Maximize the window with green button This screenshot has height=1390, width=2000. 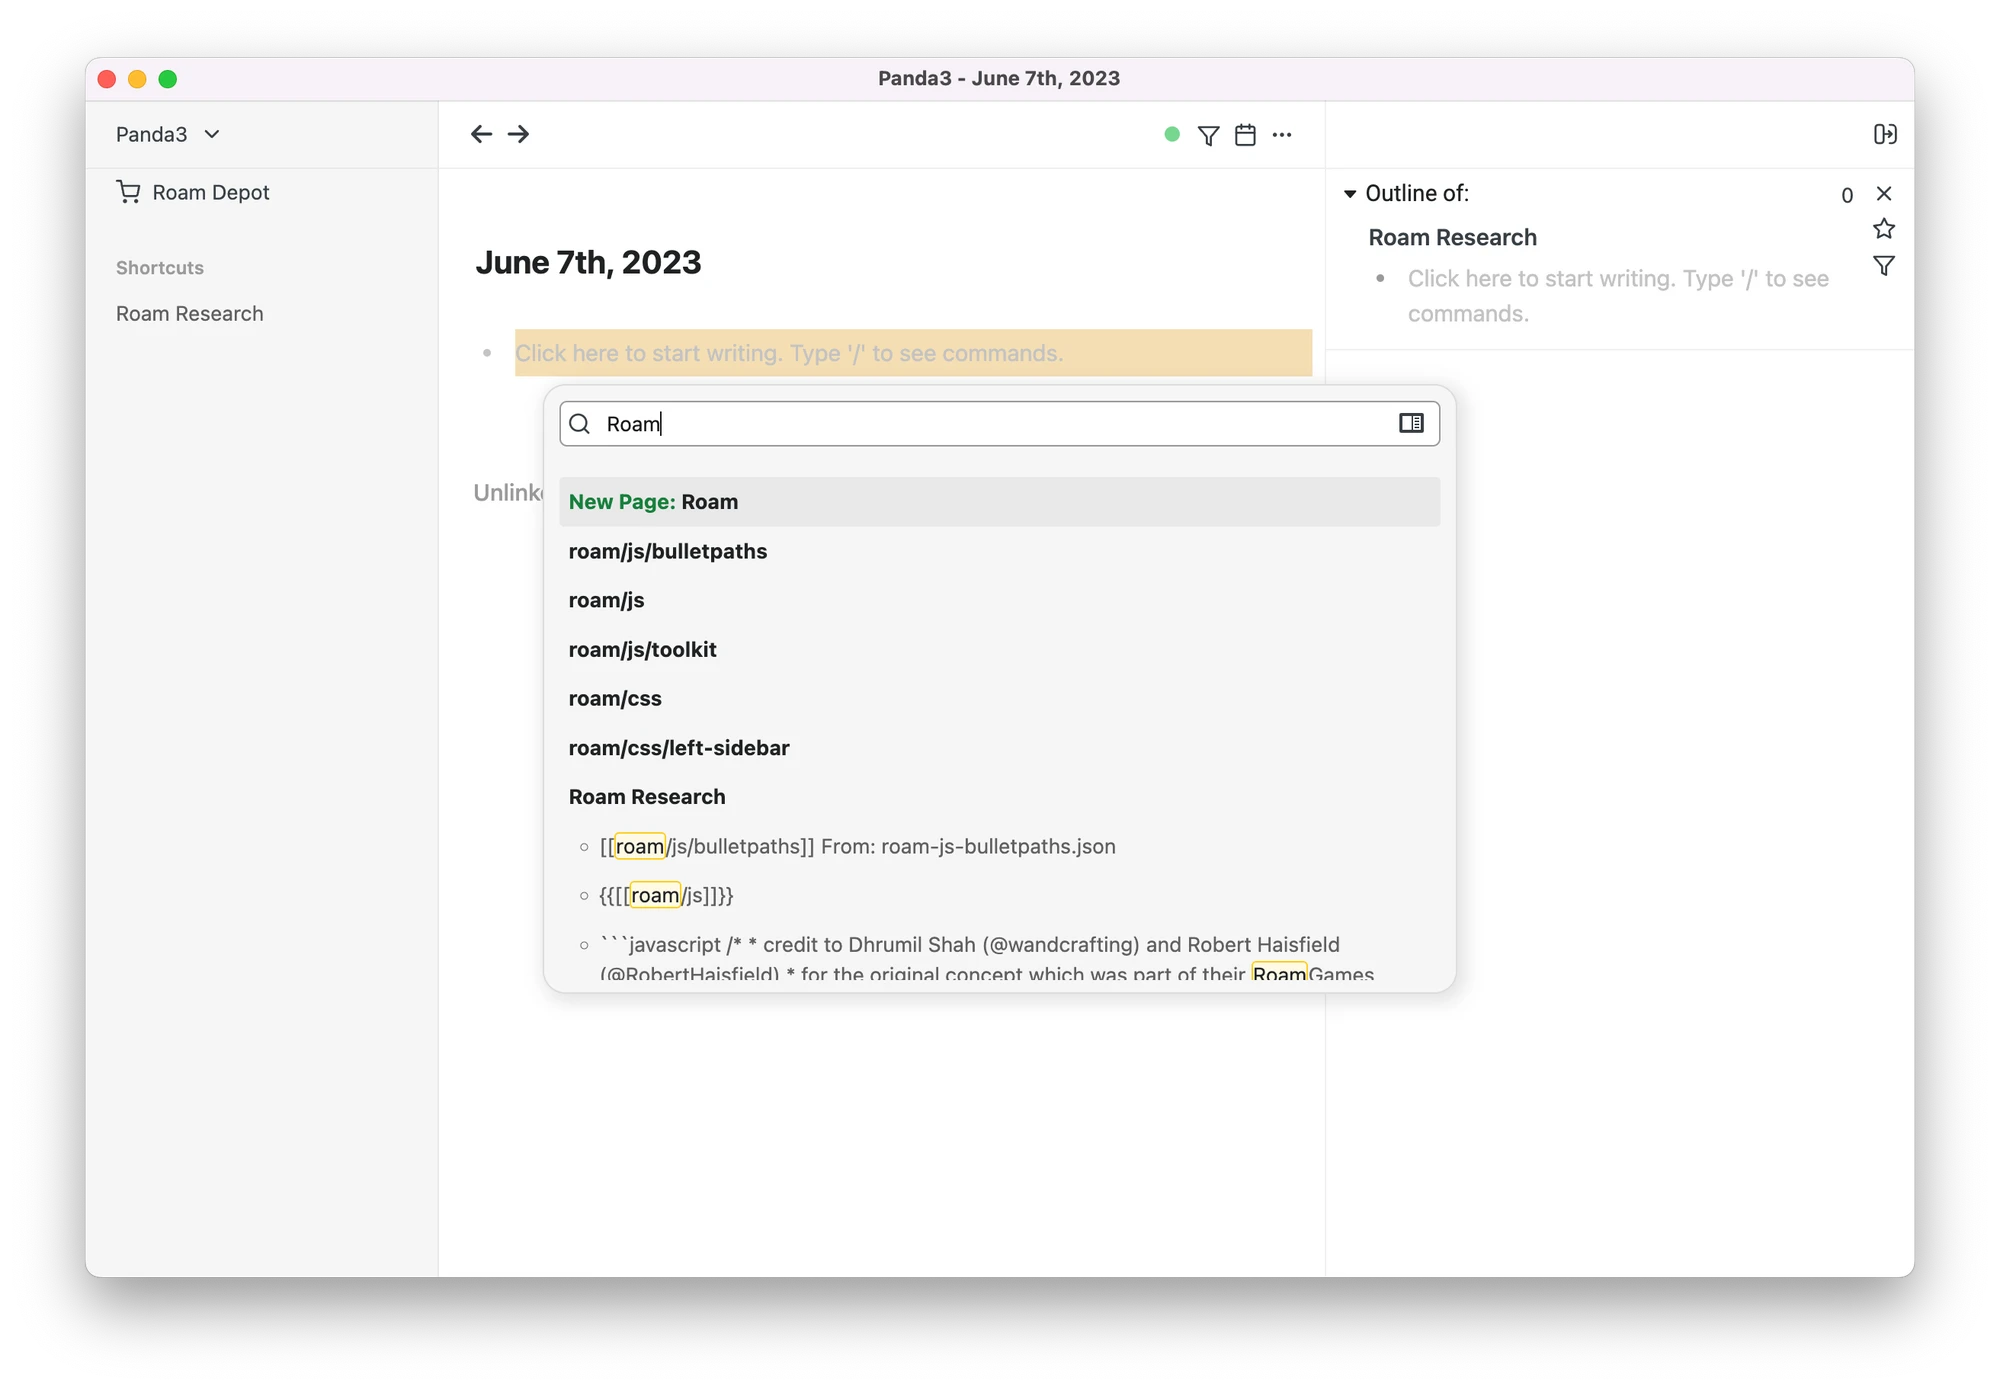click(x=168, y=79)
